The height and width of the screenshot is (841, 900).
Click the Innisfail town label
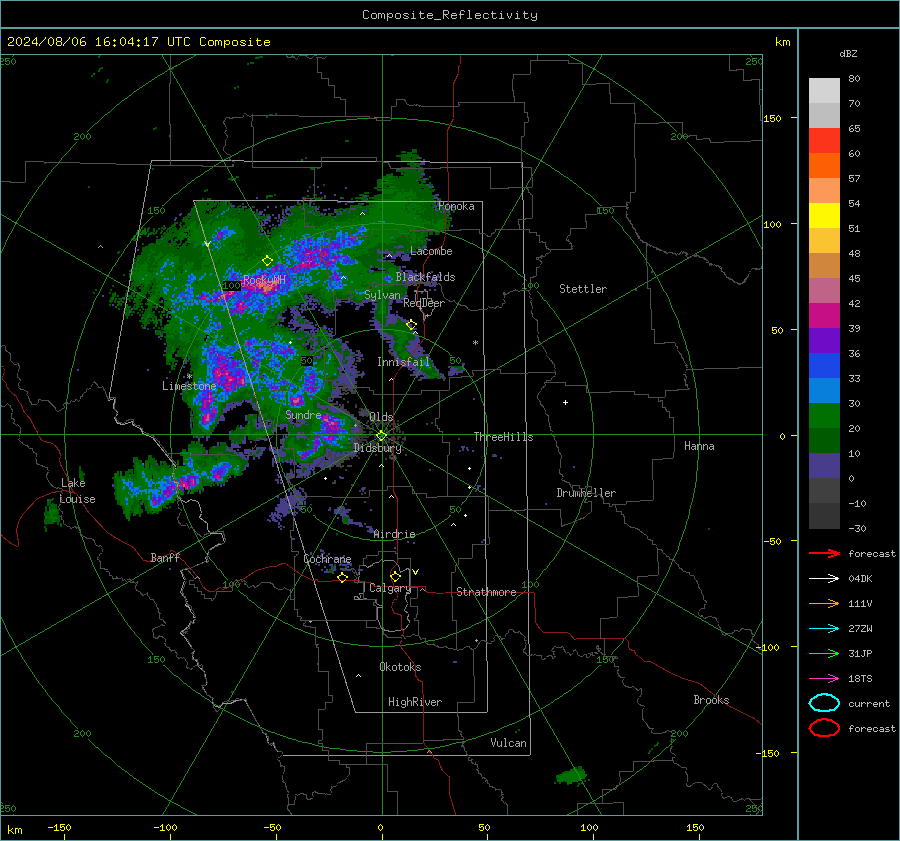click(x=403, y=362)
